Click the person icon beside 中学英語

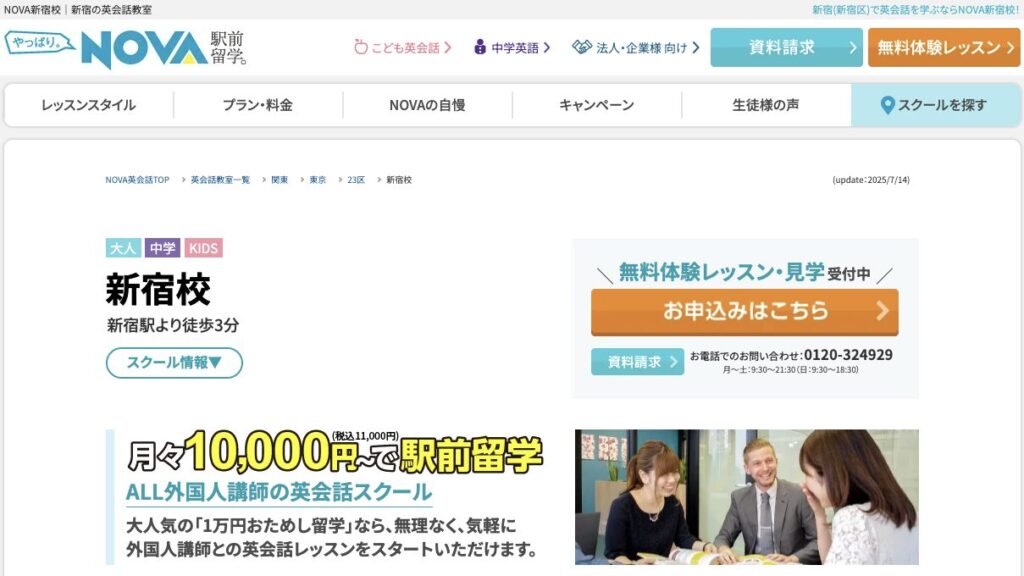(480, 47)
